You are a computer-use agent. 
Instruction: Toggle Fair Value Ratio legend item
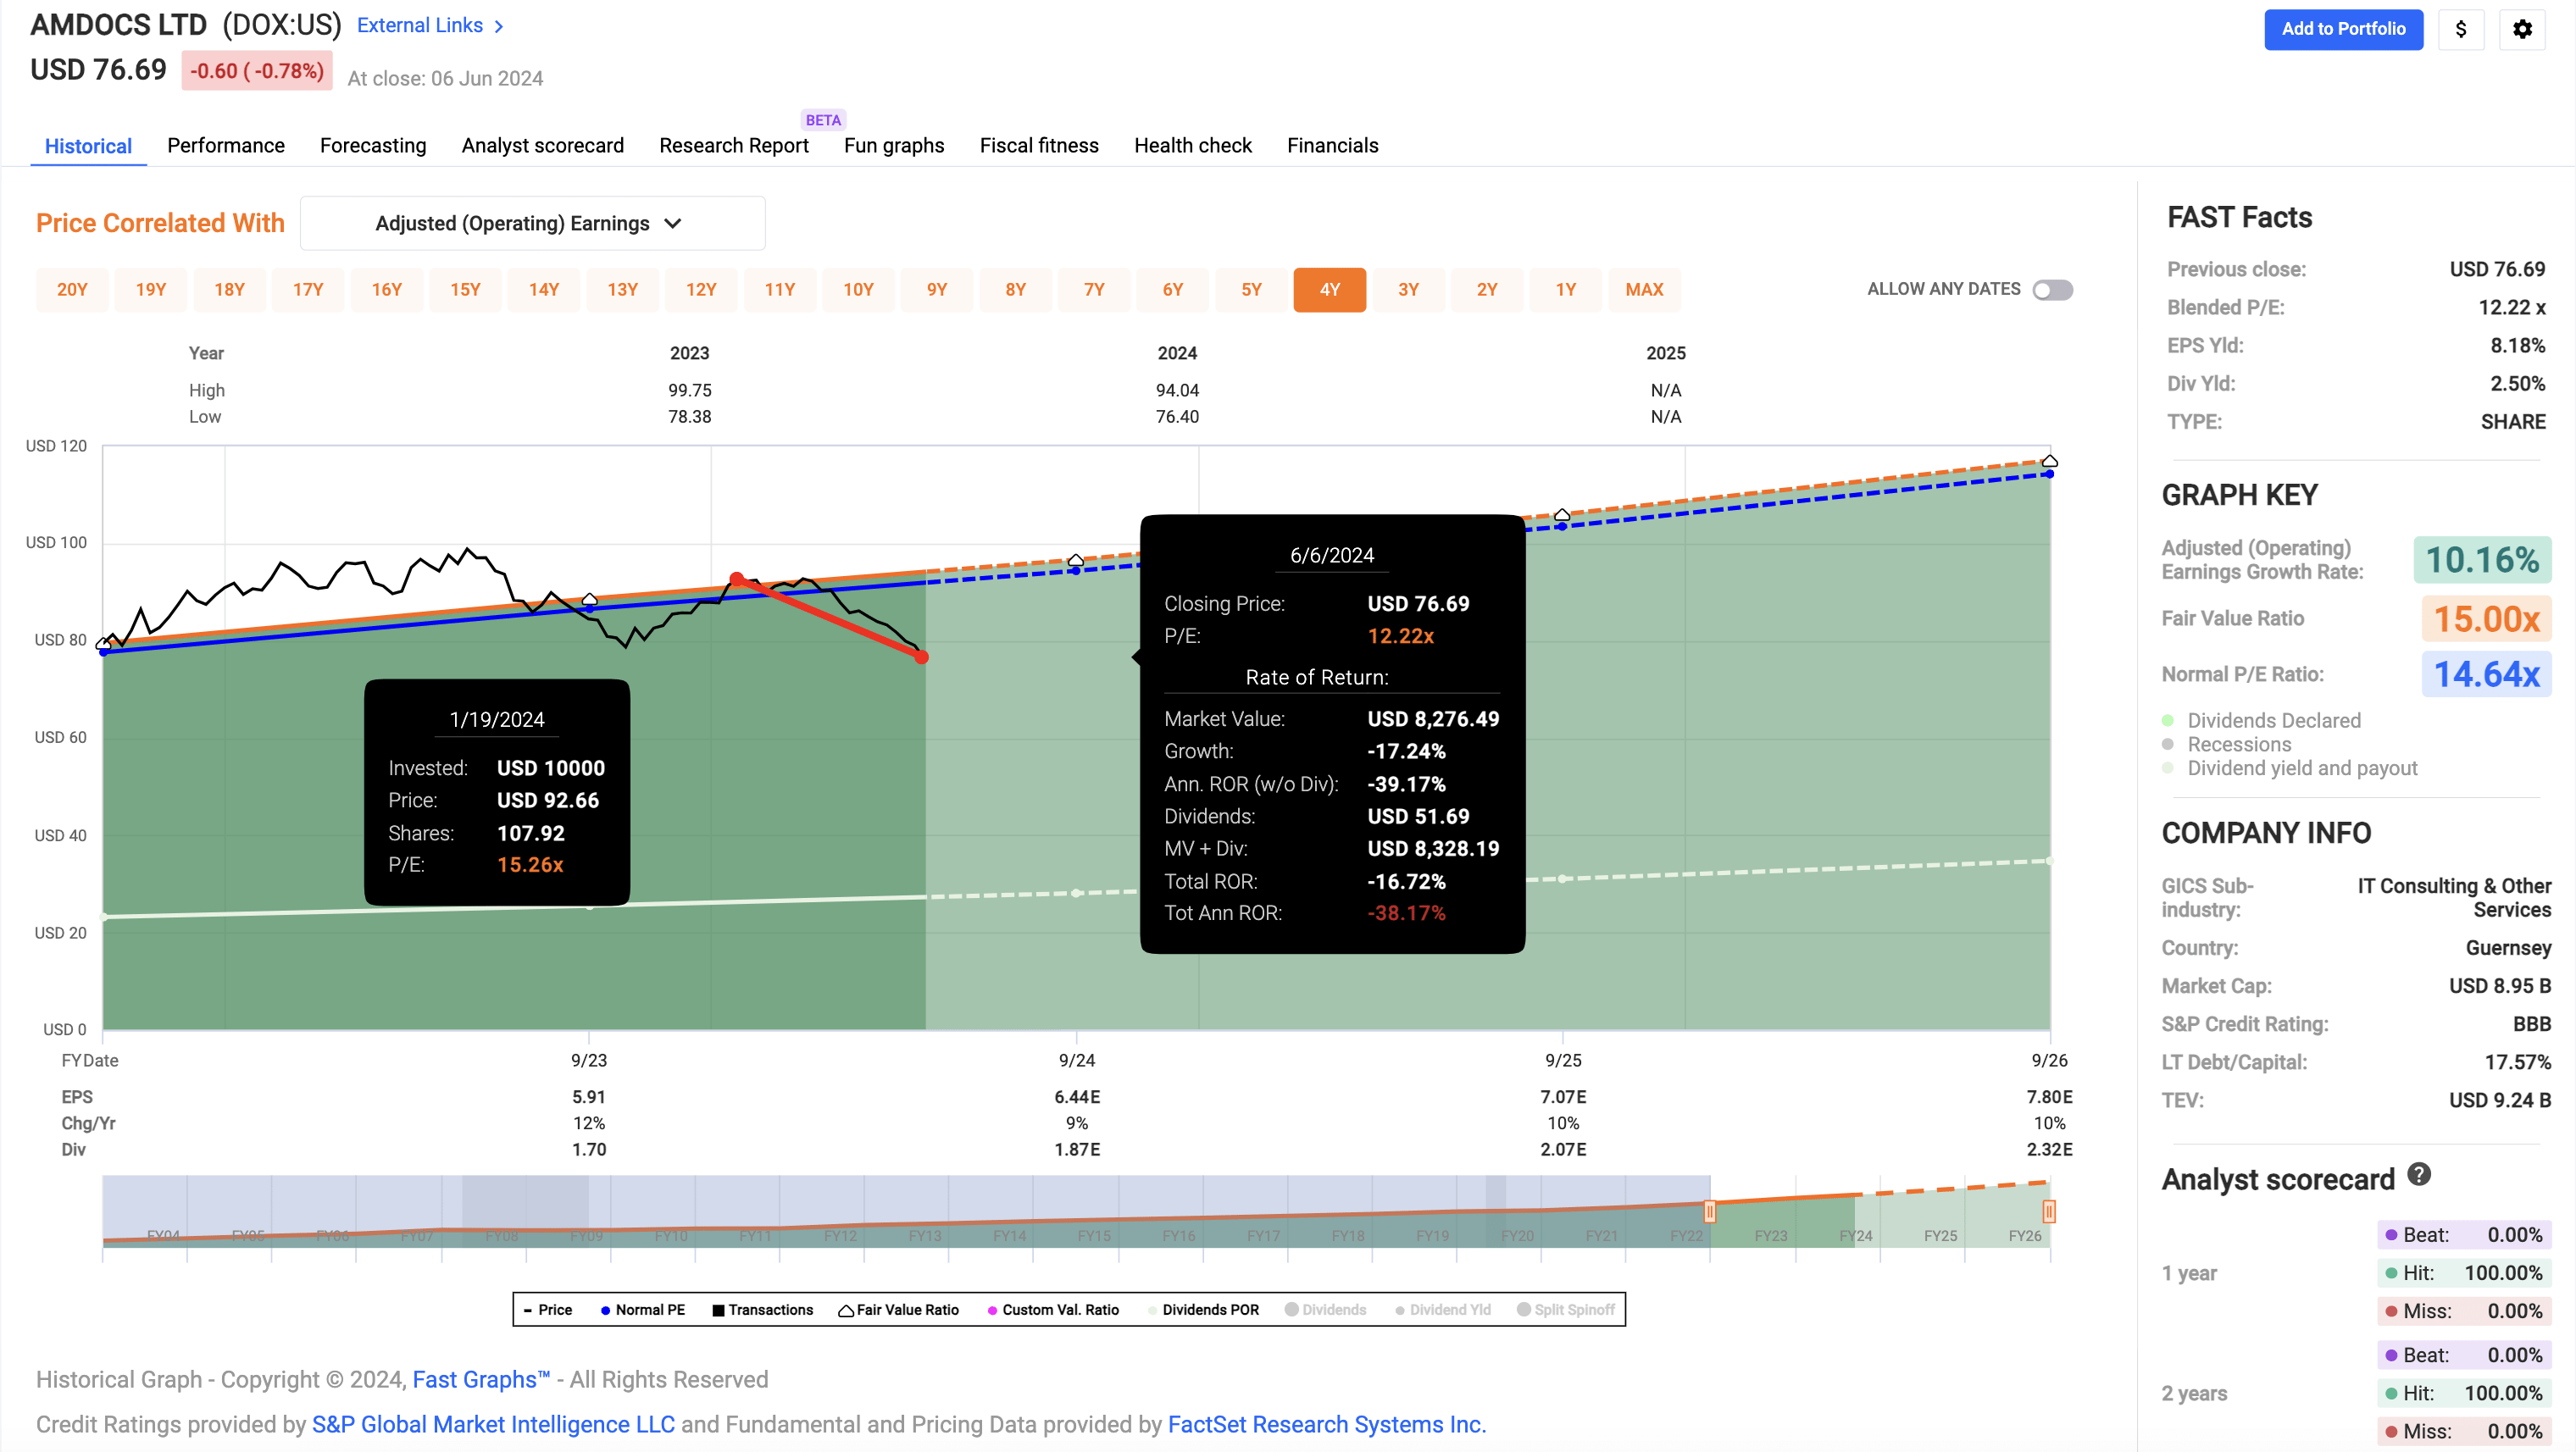(x=898, y=1309)
